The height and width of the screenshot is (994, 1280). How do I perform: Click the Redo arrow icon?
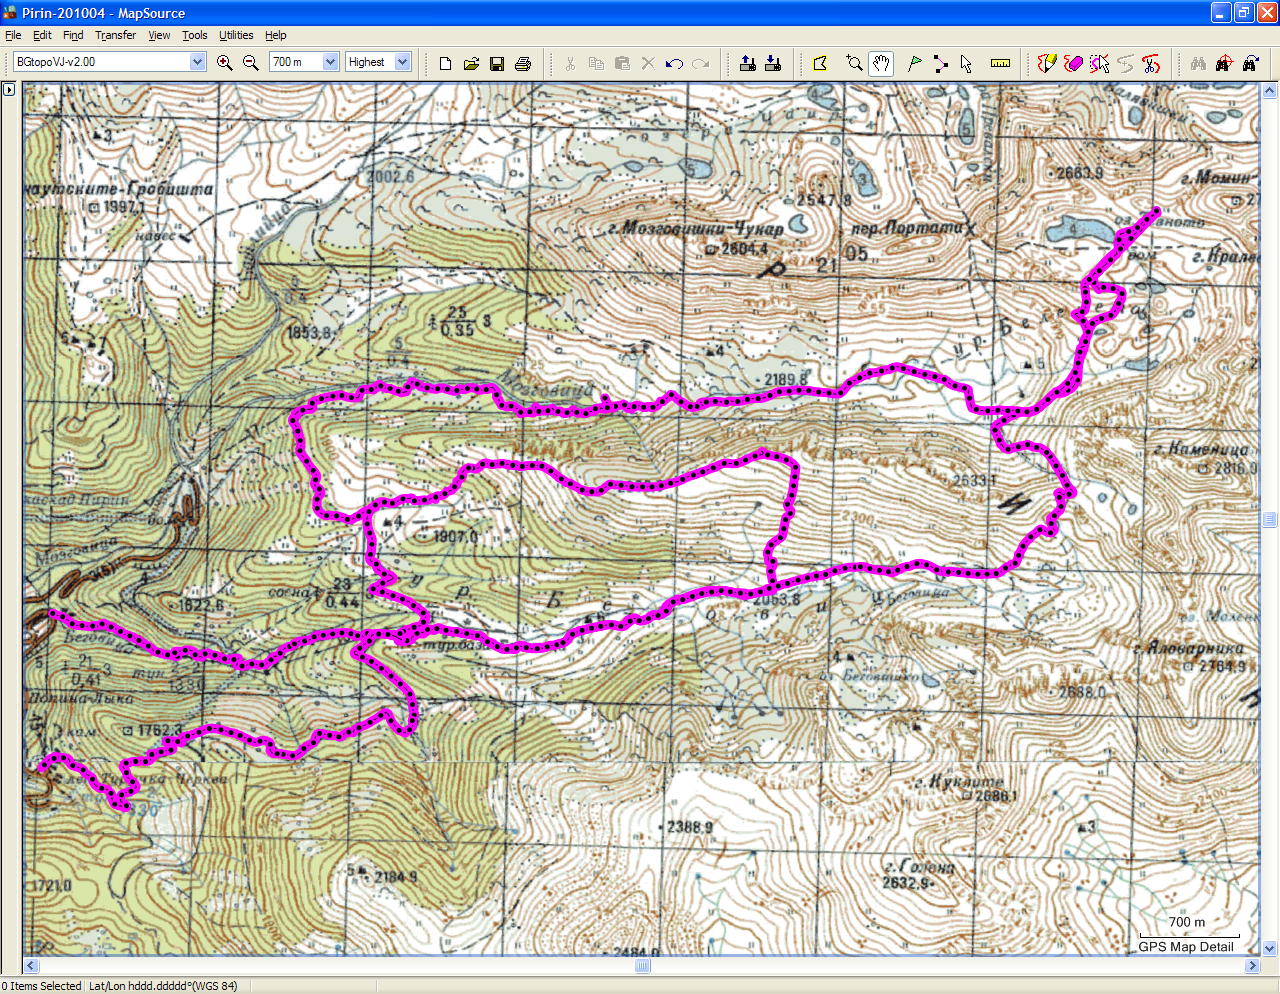tap(700, 63)
